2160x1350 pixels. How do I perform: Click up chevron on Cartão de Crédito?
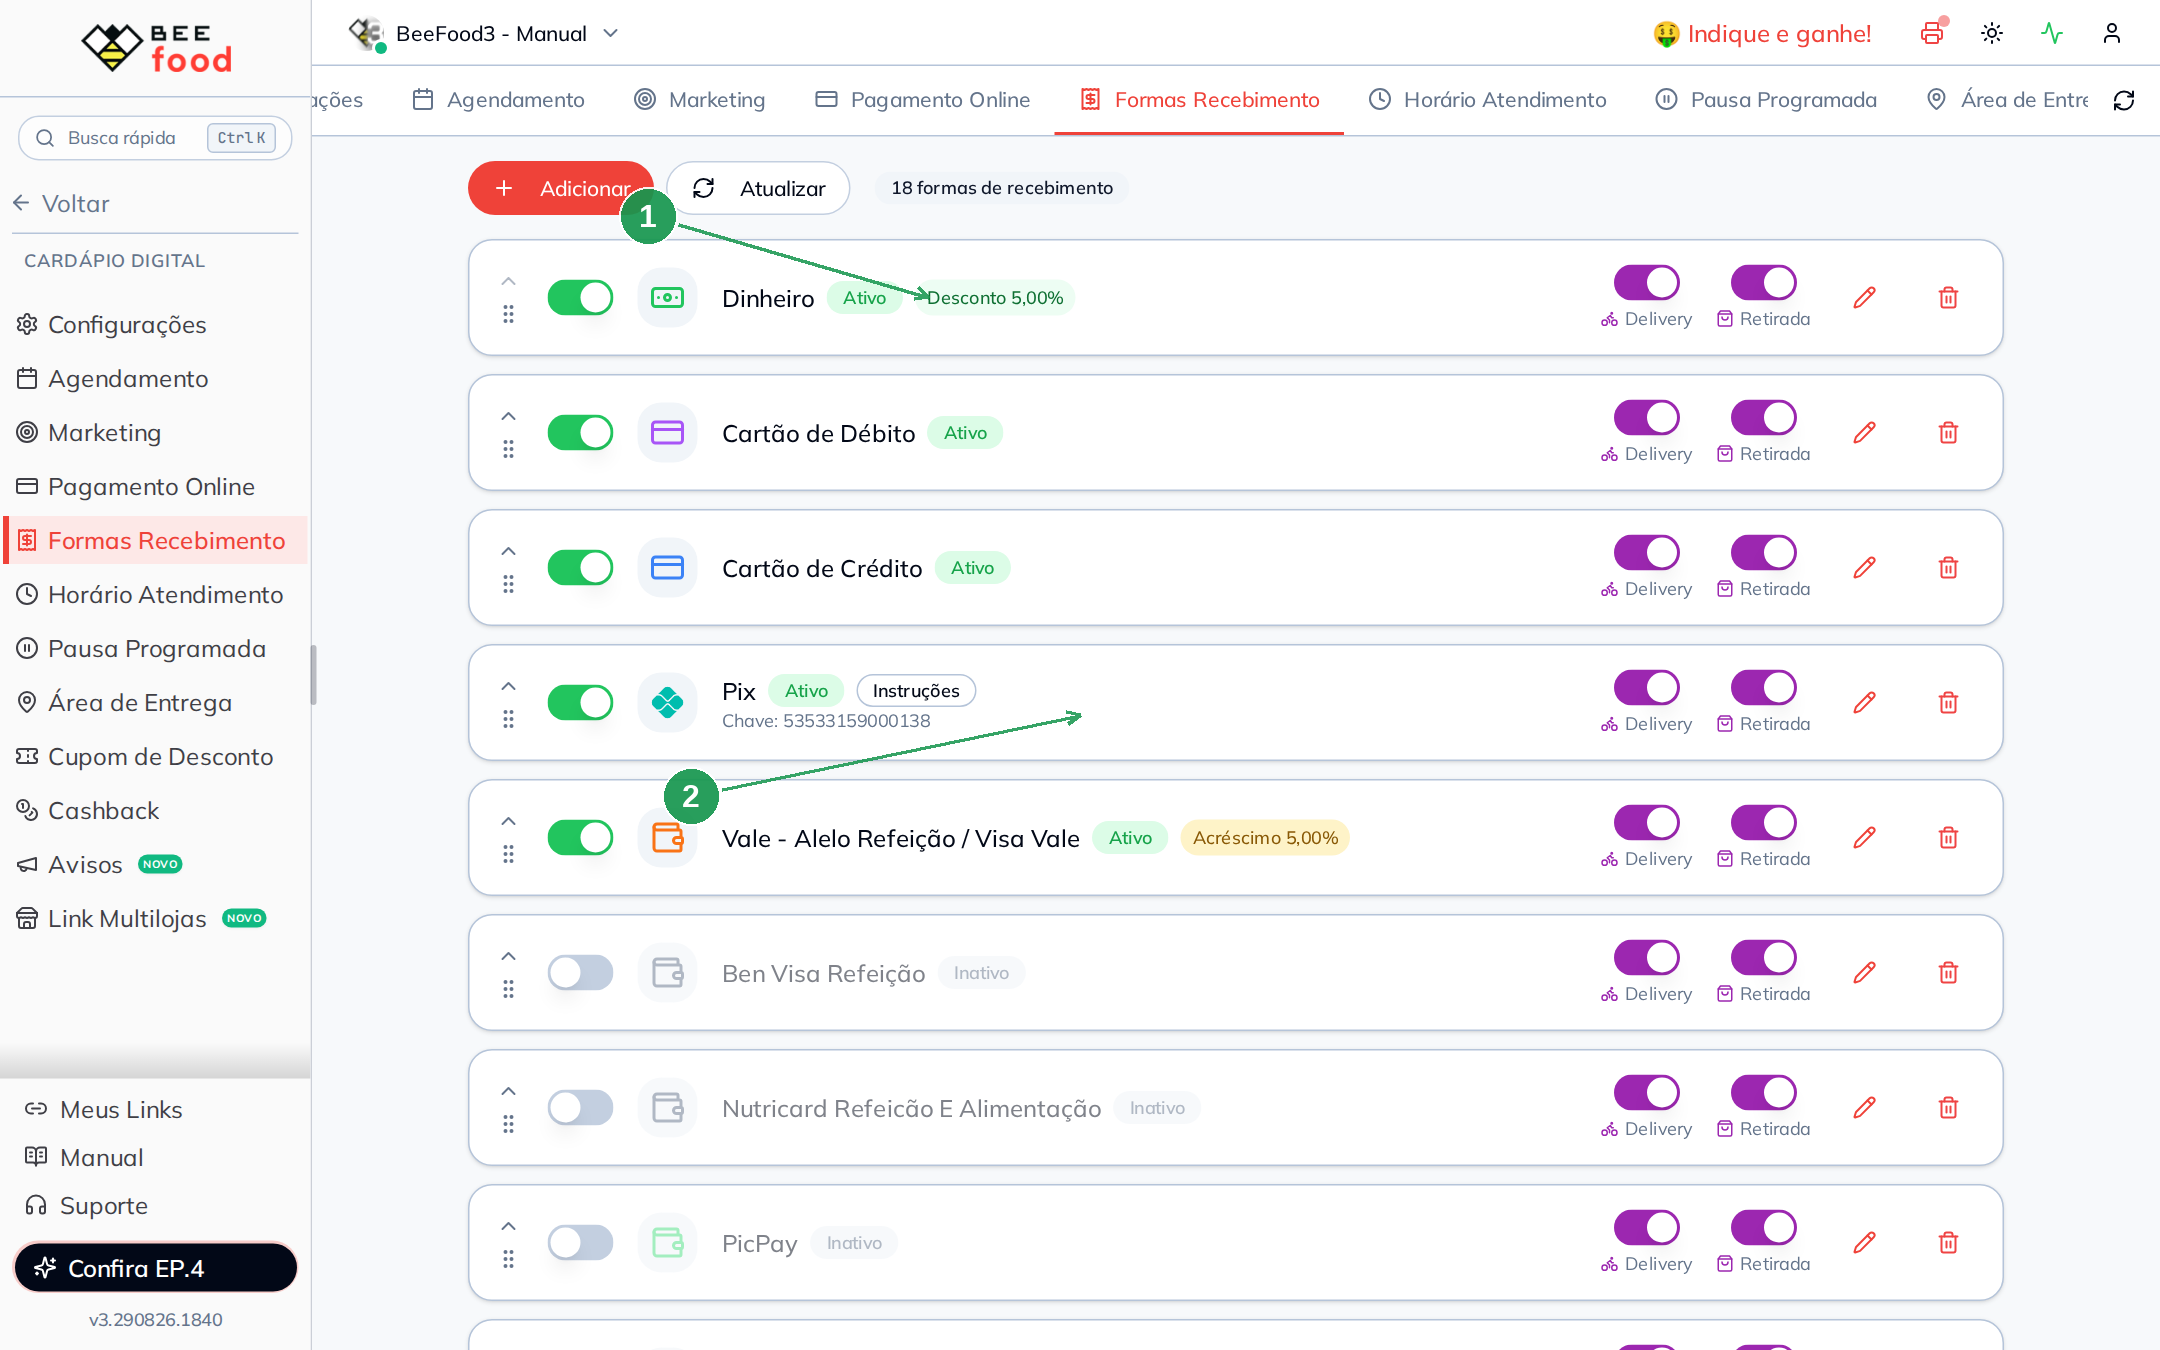click(x=508, y=551)
